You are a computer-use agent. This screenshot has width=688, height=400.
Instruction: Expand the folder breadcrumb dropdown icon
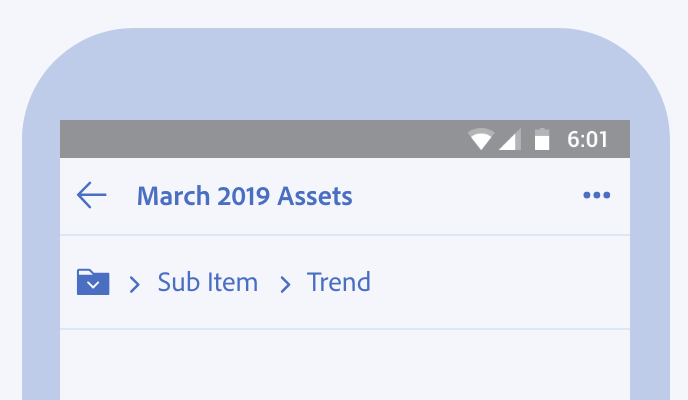click(93, 283)
